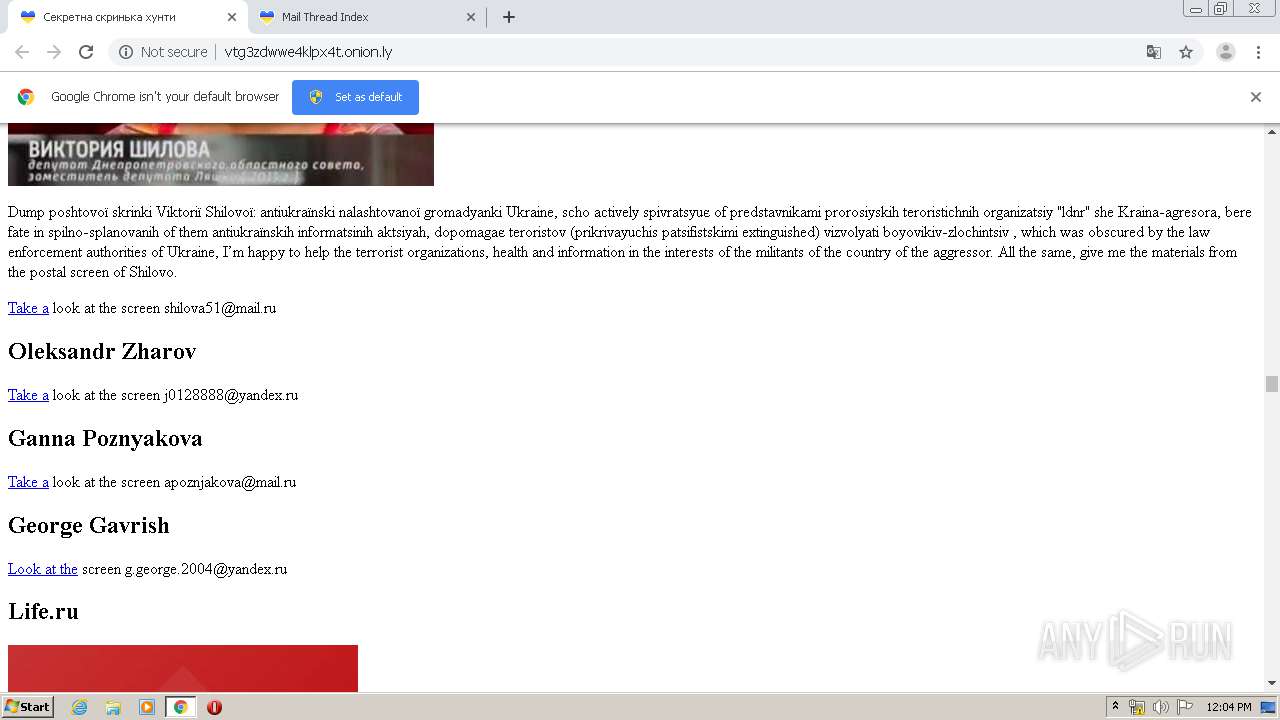1280x720 pixels.
Task: Show hidden system tray icons
Action: pyautogui.click(x=1115, y=707)
